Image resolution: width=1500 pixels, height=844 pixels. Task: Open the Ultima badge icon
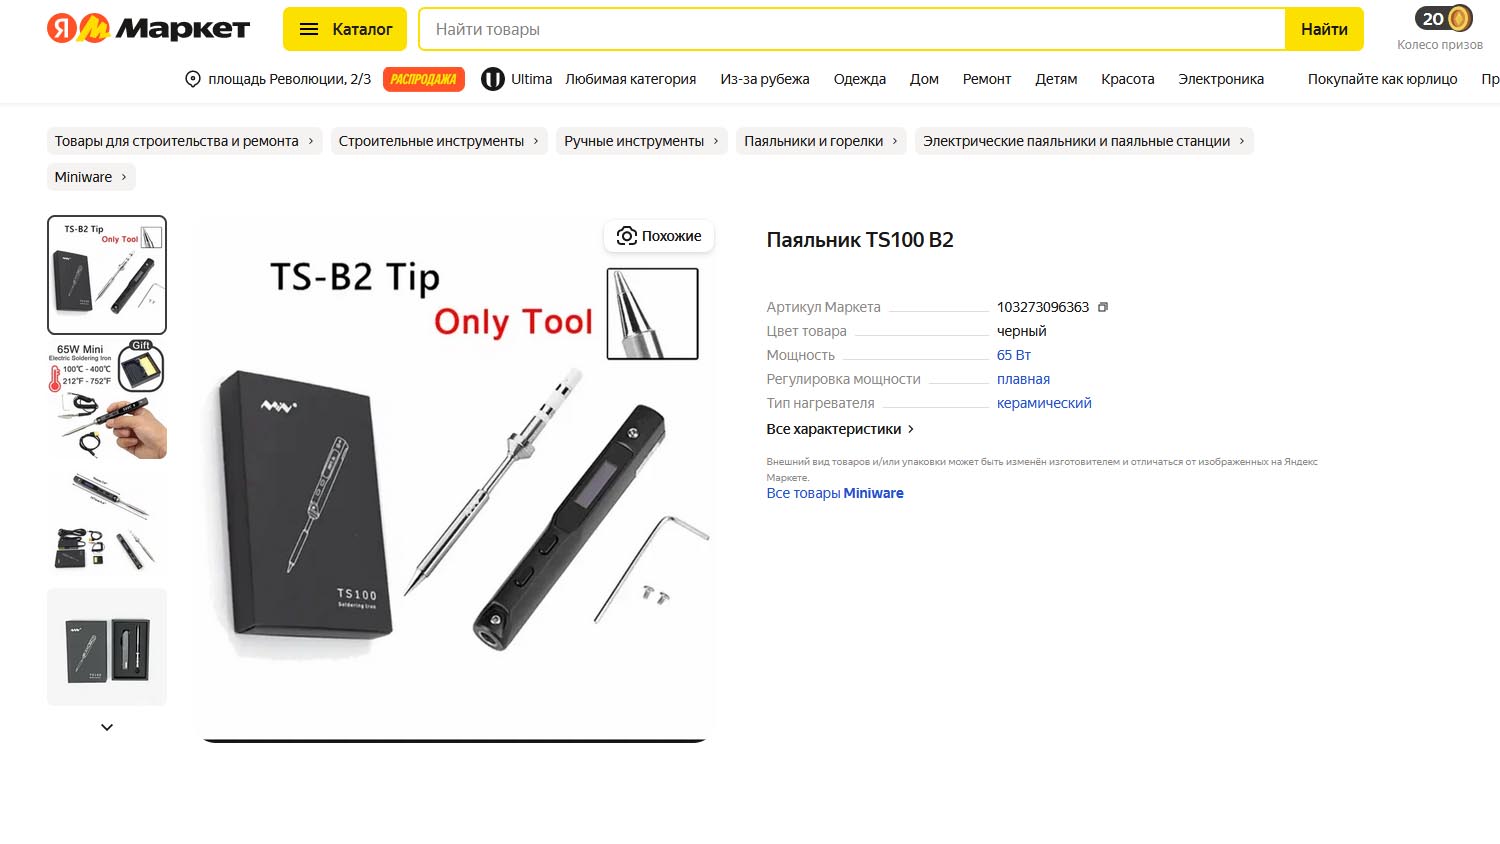(x=492, y=79)
